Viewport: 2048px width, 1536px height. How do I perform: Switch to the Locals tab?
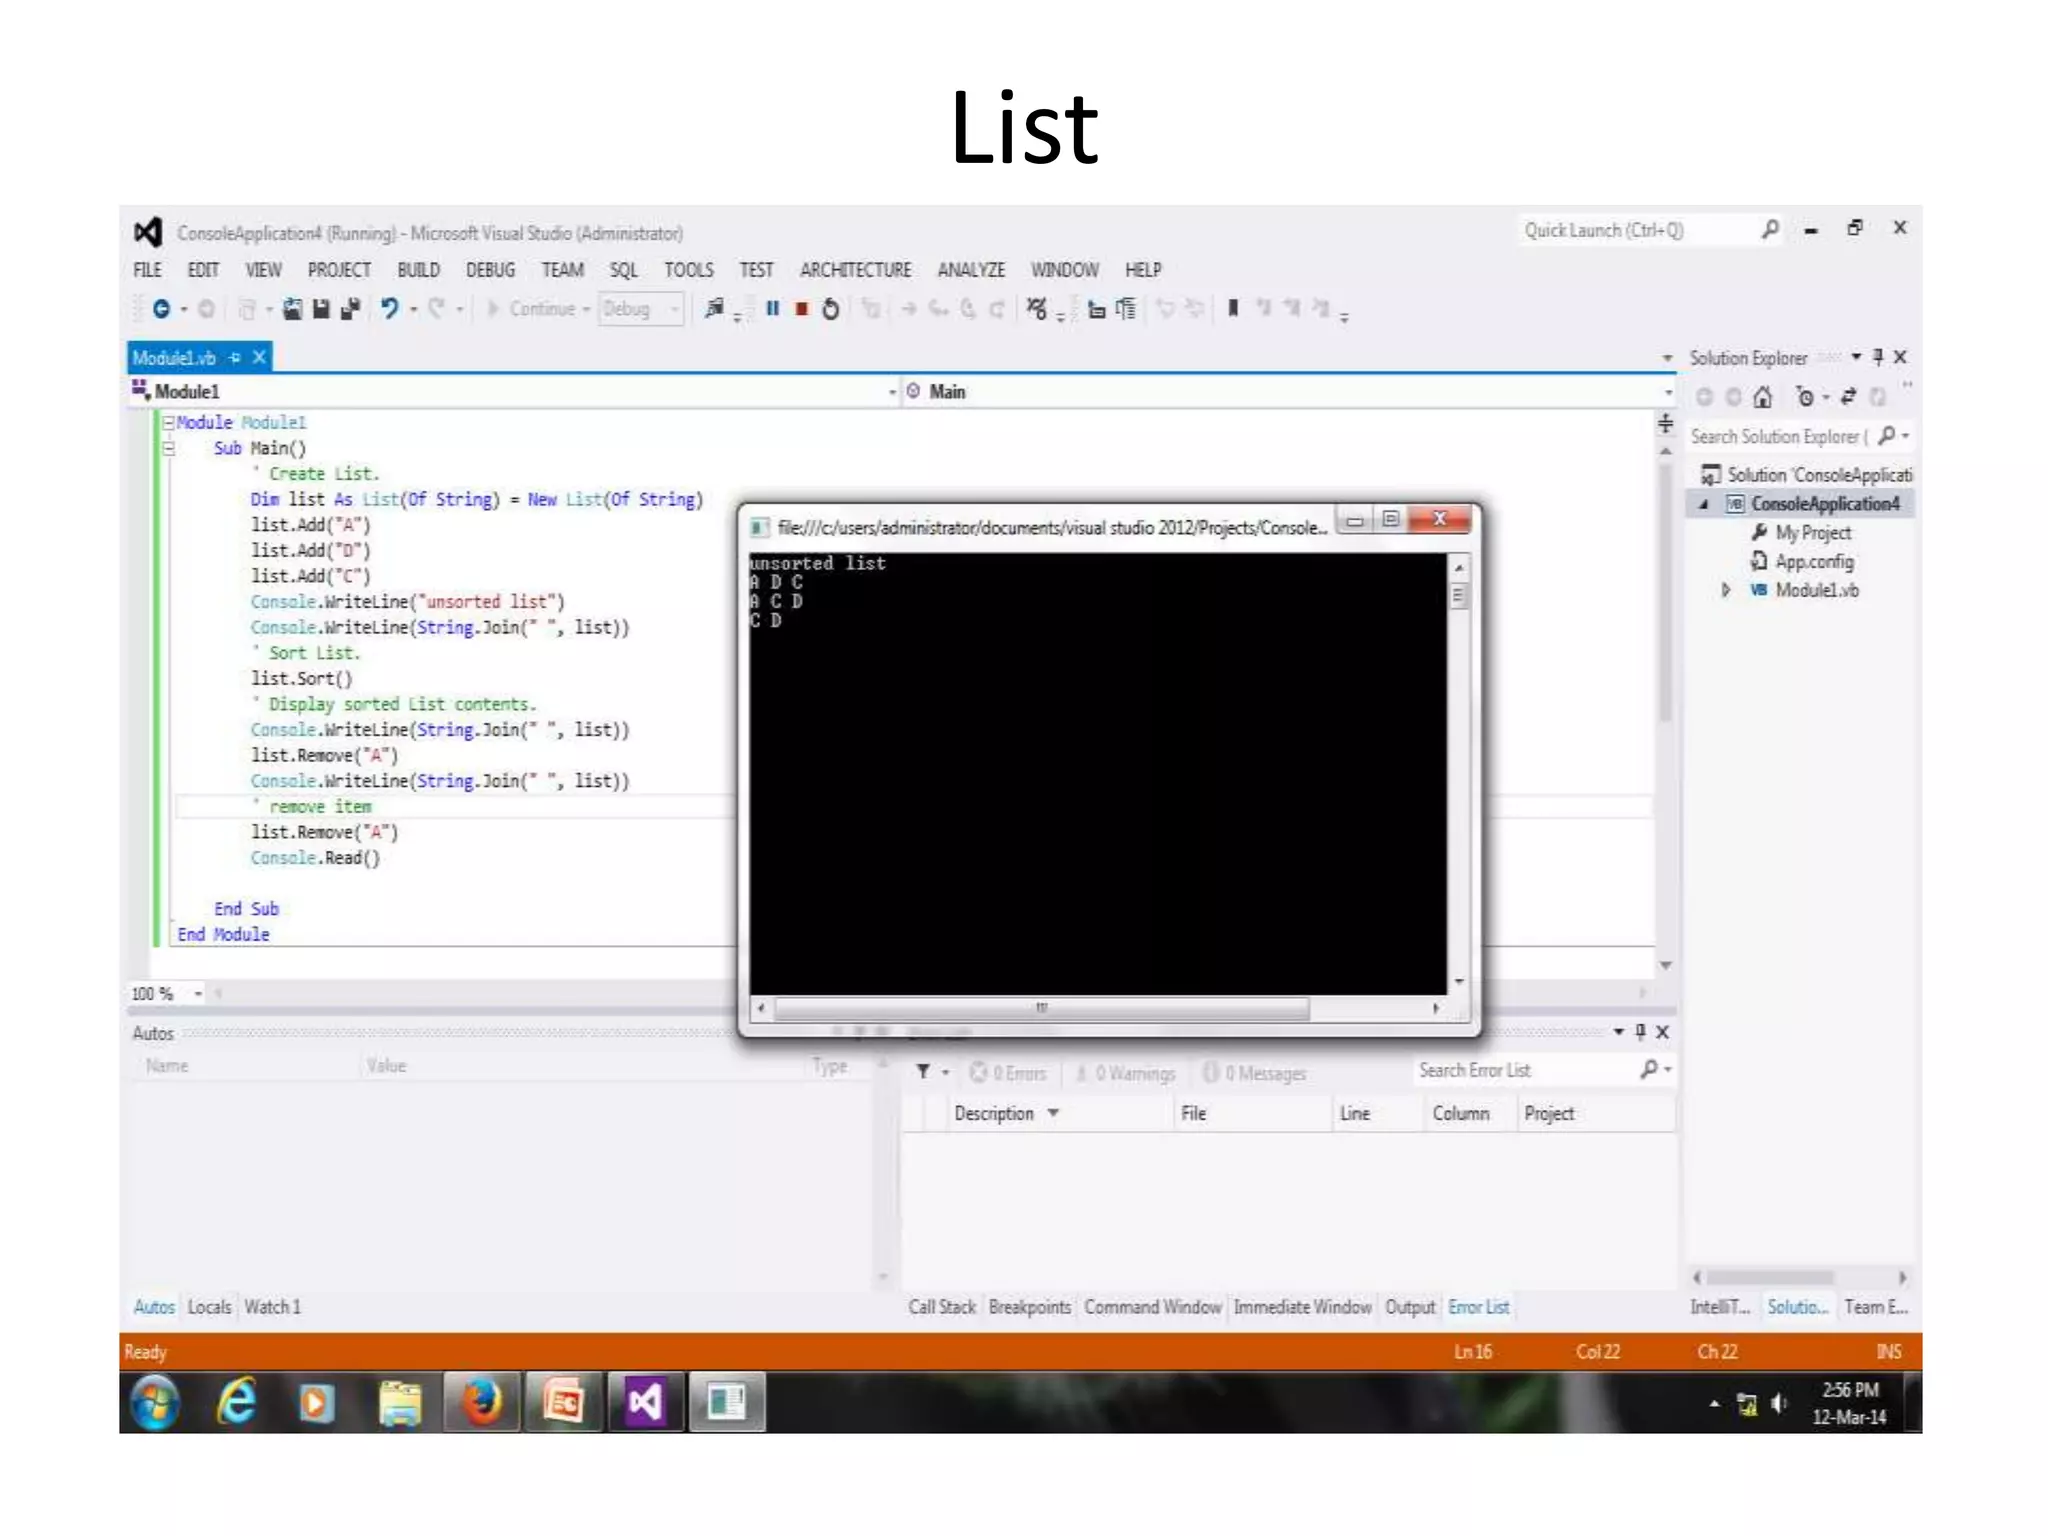pyautogui.click(x=209, y=1306)
